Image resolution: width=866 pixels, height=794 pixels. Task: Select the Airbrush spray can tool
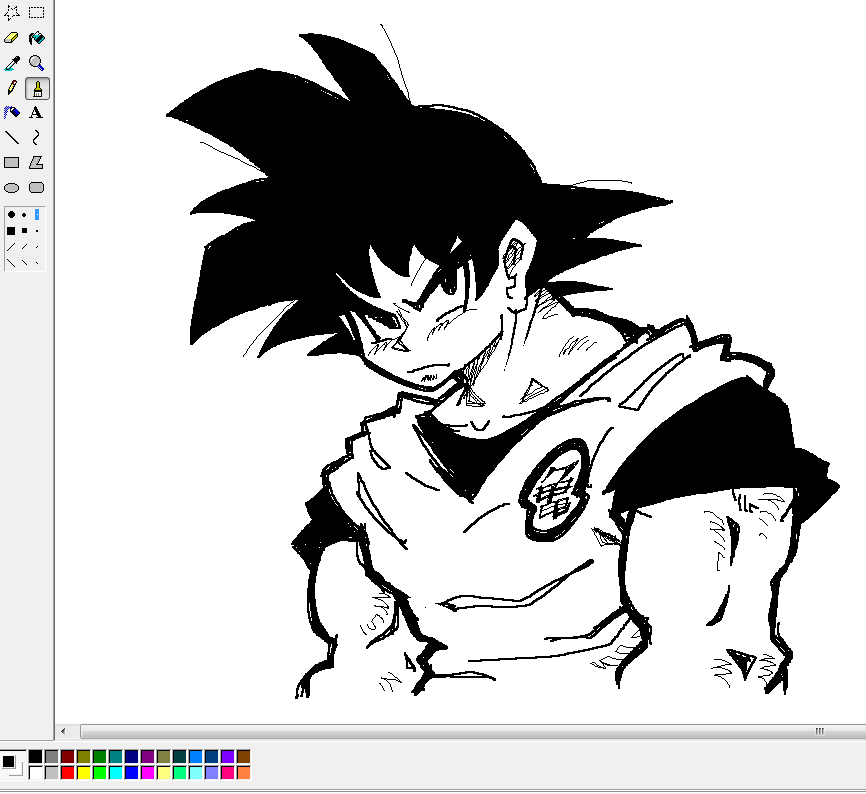(12, 113)
